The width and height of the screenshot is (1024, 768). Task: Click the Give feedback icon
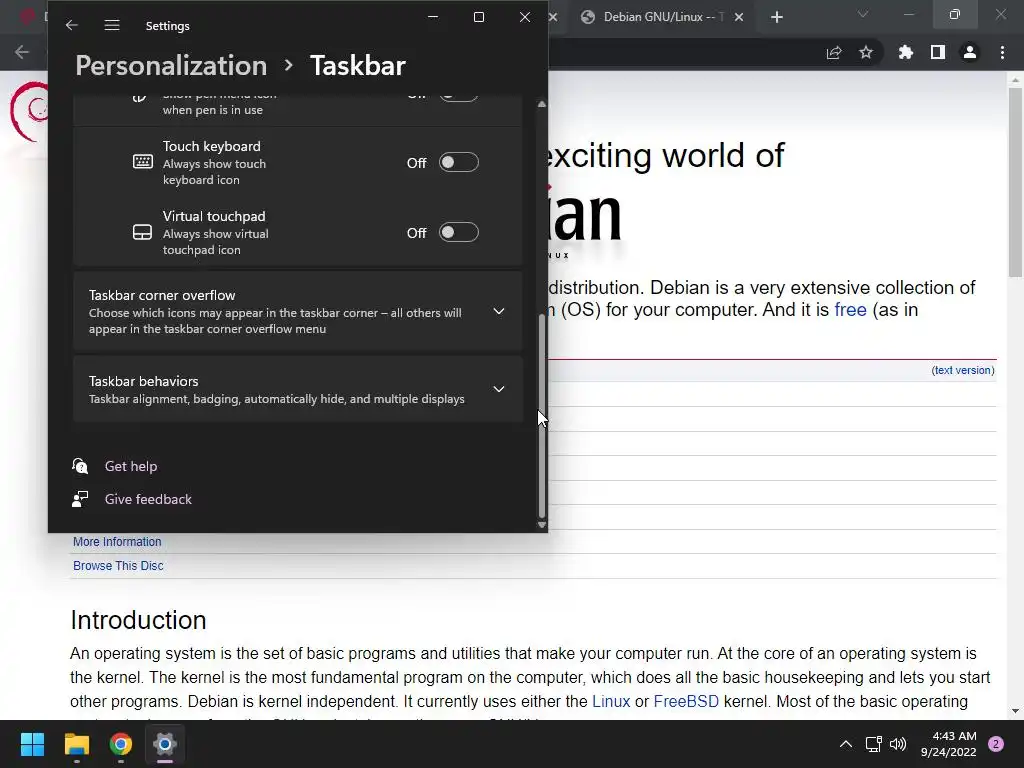80,499
